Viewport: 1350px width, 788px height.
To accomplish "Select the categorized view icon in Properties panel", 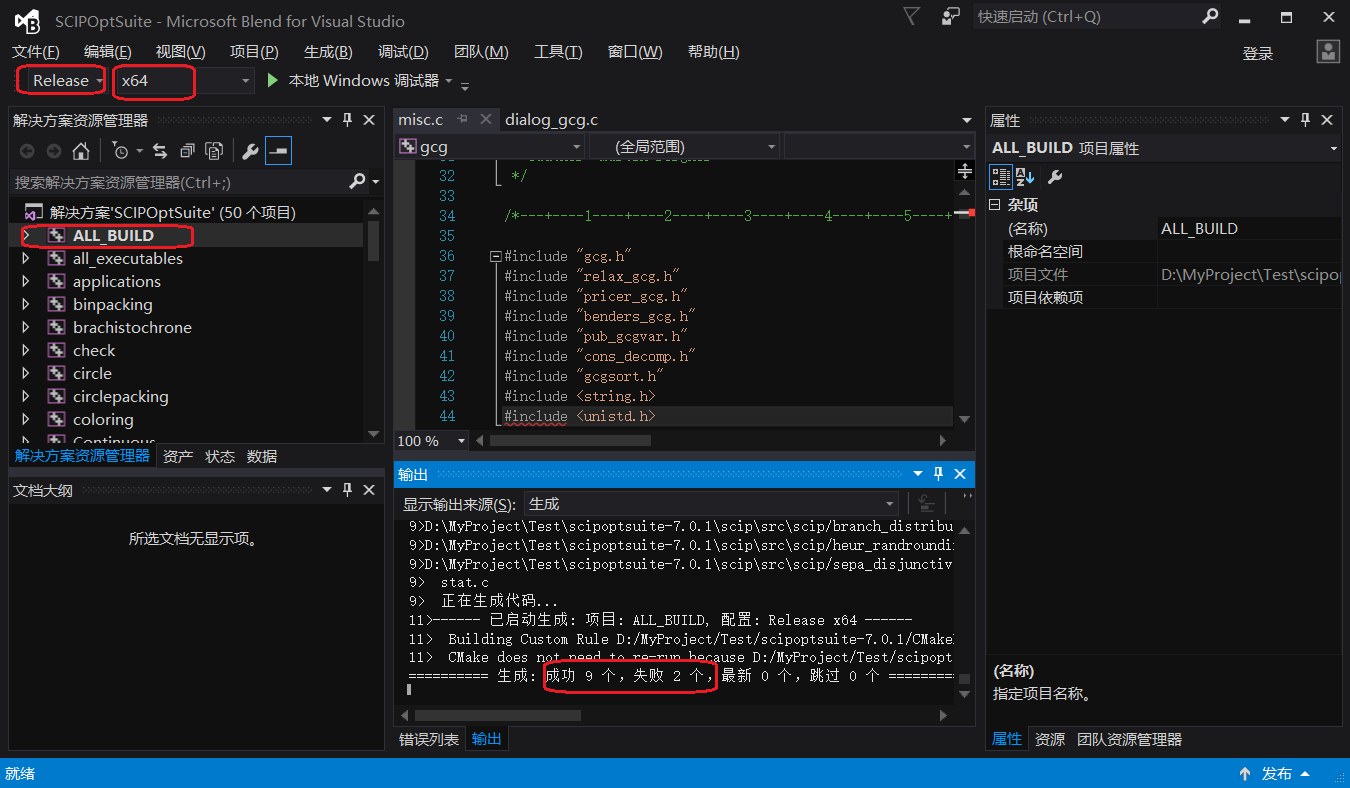I will point(1001,176).
